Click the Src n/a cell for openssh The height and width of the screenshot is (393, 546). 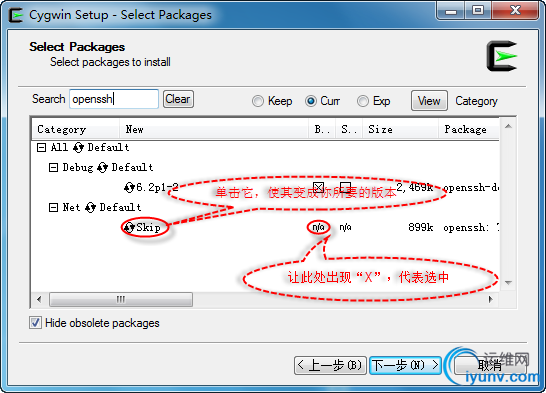pyautogui.click(x=345, y=227)
